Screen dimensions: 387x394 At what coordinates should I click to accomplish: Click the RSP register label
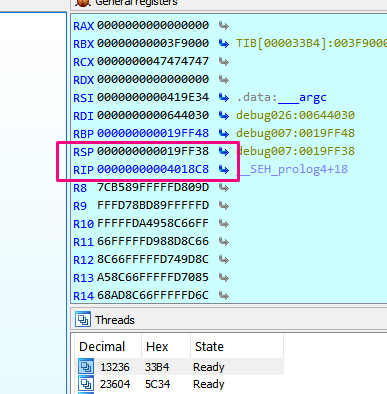84,152
